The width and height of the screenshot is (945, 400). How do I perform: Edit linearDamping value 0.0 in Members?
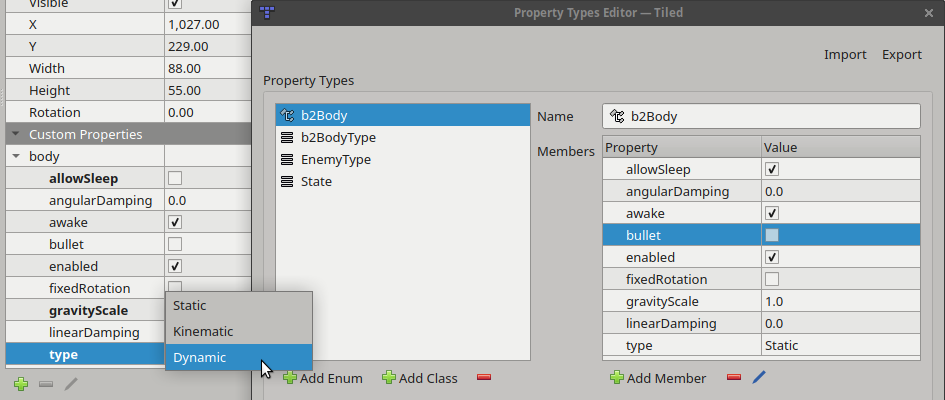(841, 323)
